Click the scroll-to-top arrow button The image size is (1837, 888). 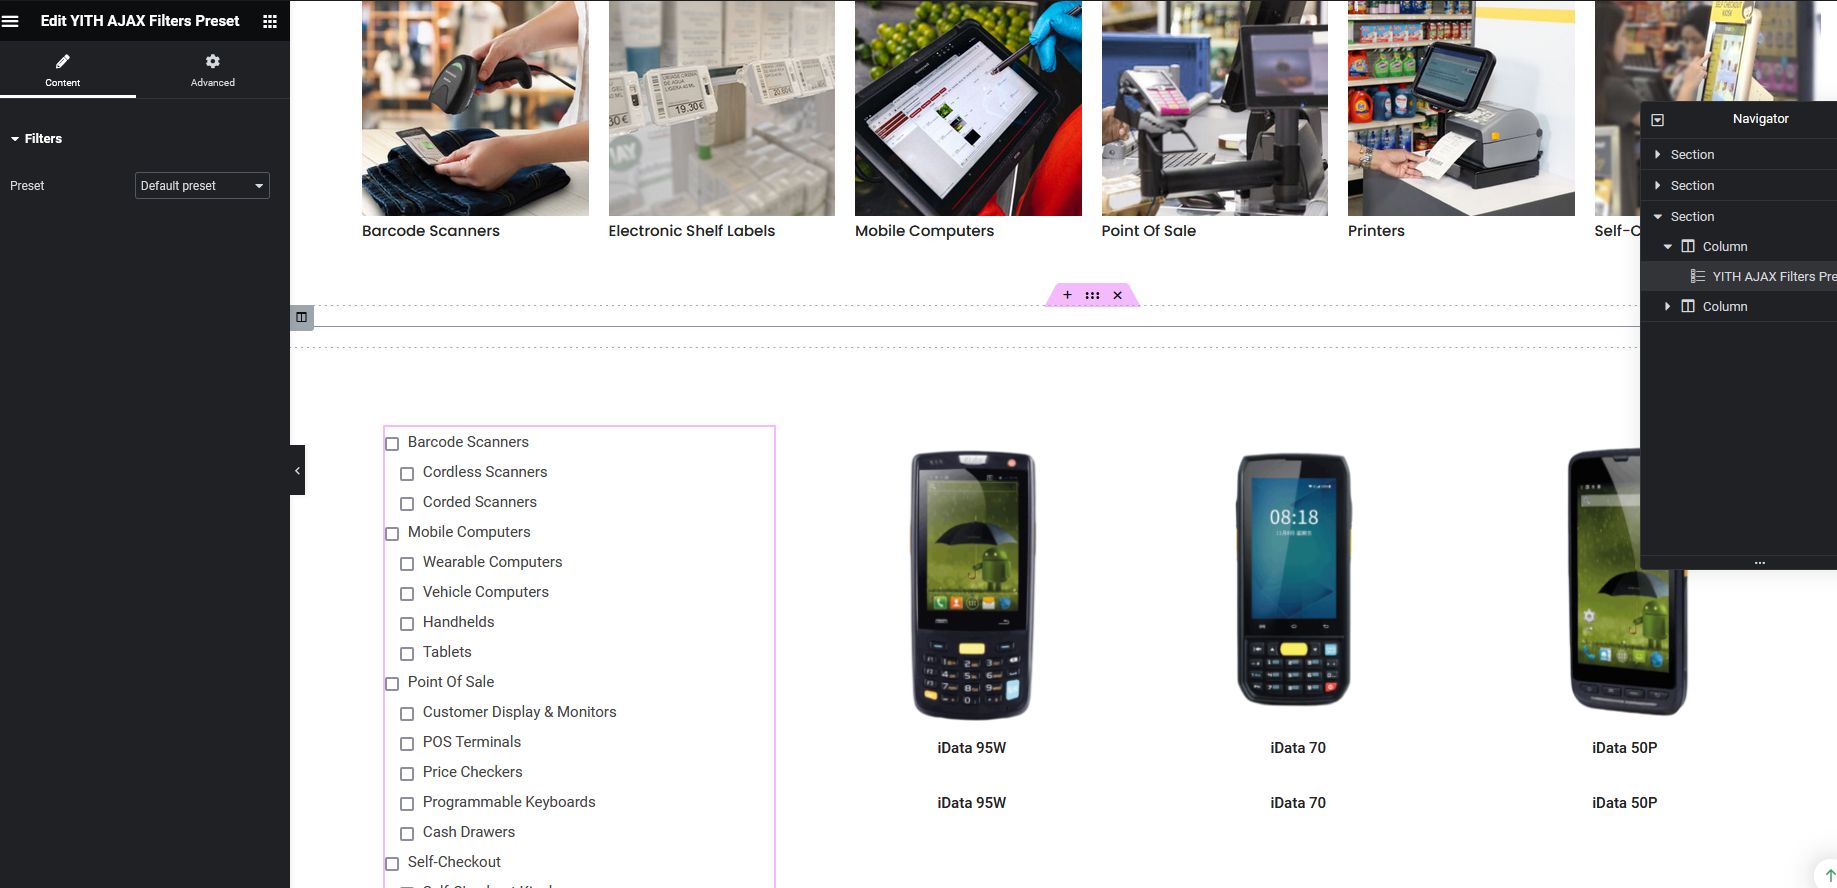pyautogui.click(x=1829, y=875)
